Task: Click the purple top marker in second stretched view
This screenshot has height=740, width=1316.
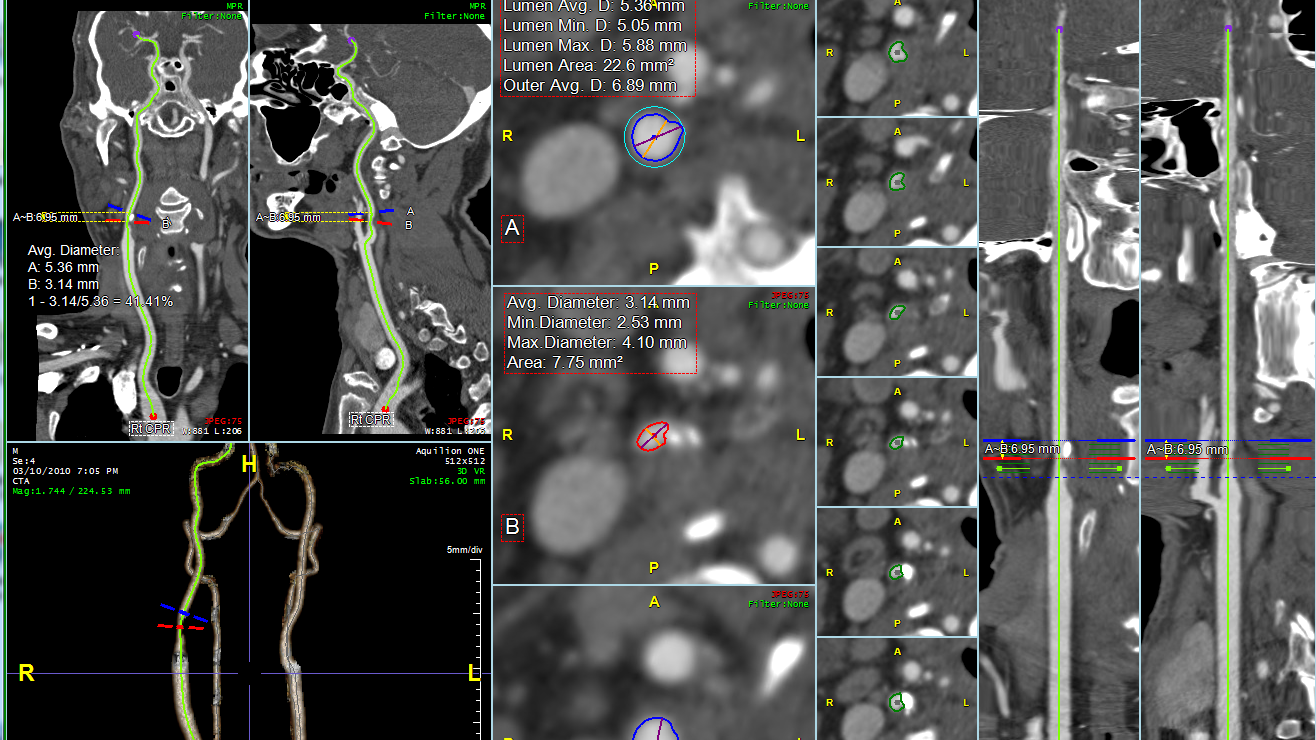Action: tap(1227, 29)
